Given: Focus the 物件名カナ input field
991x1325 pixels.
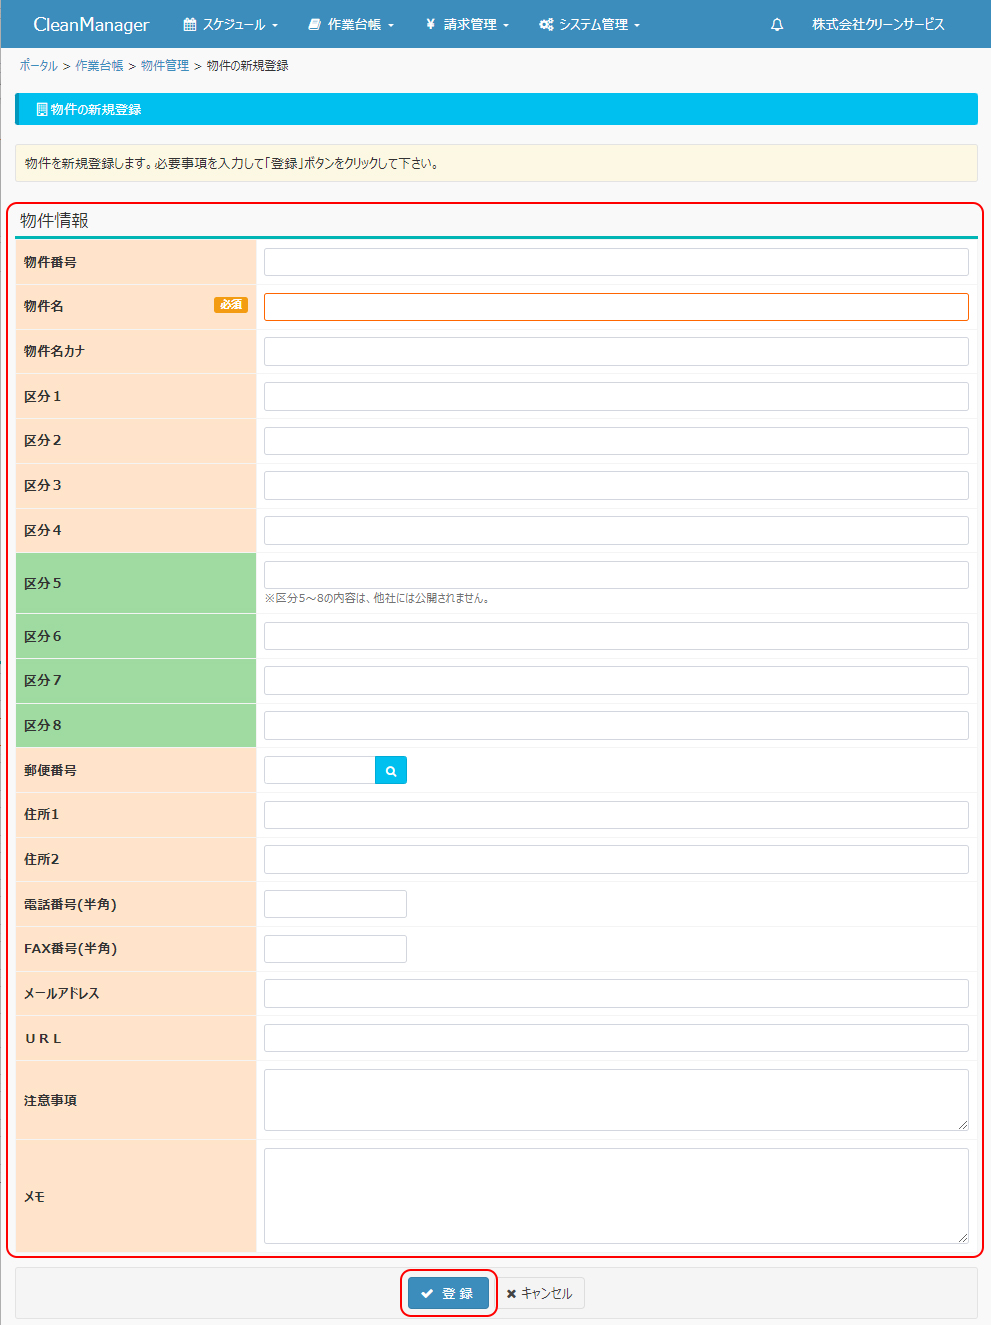Looking at the screenshot, I should [616, 351].
